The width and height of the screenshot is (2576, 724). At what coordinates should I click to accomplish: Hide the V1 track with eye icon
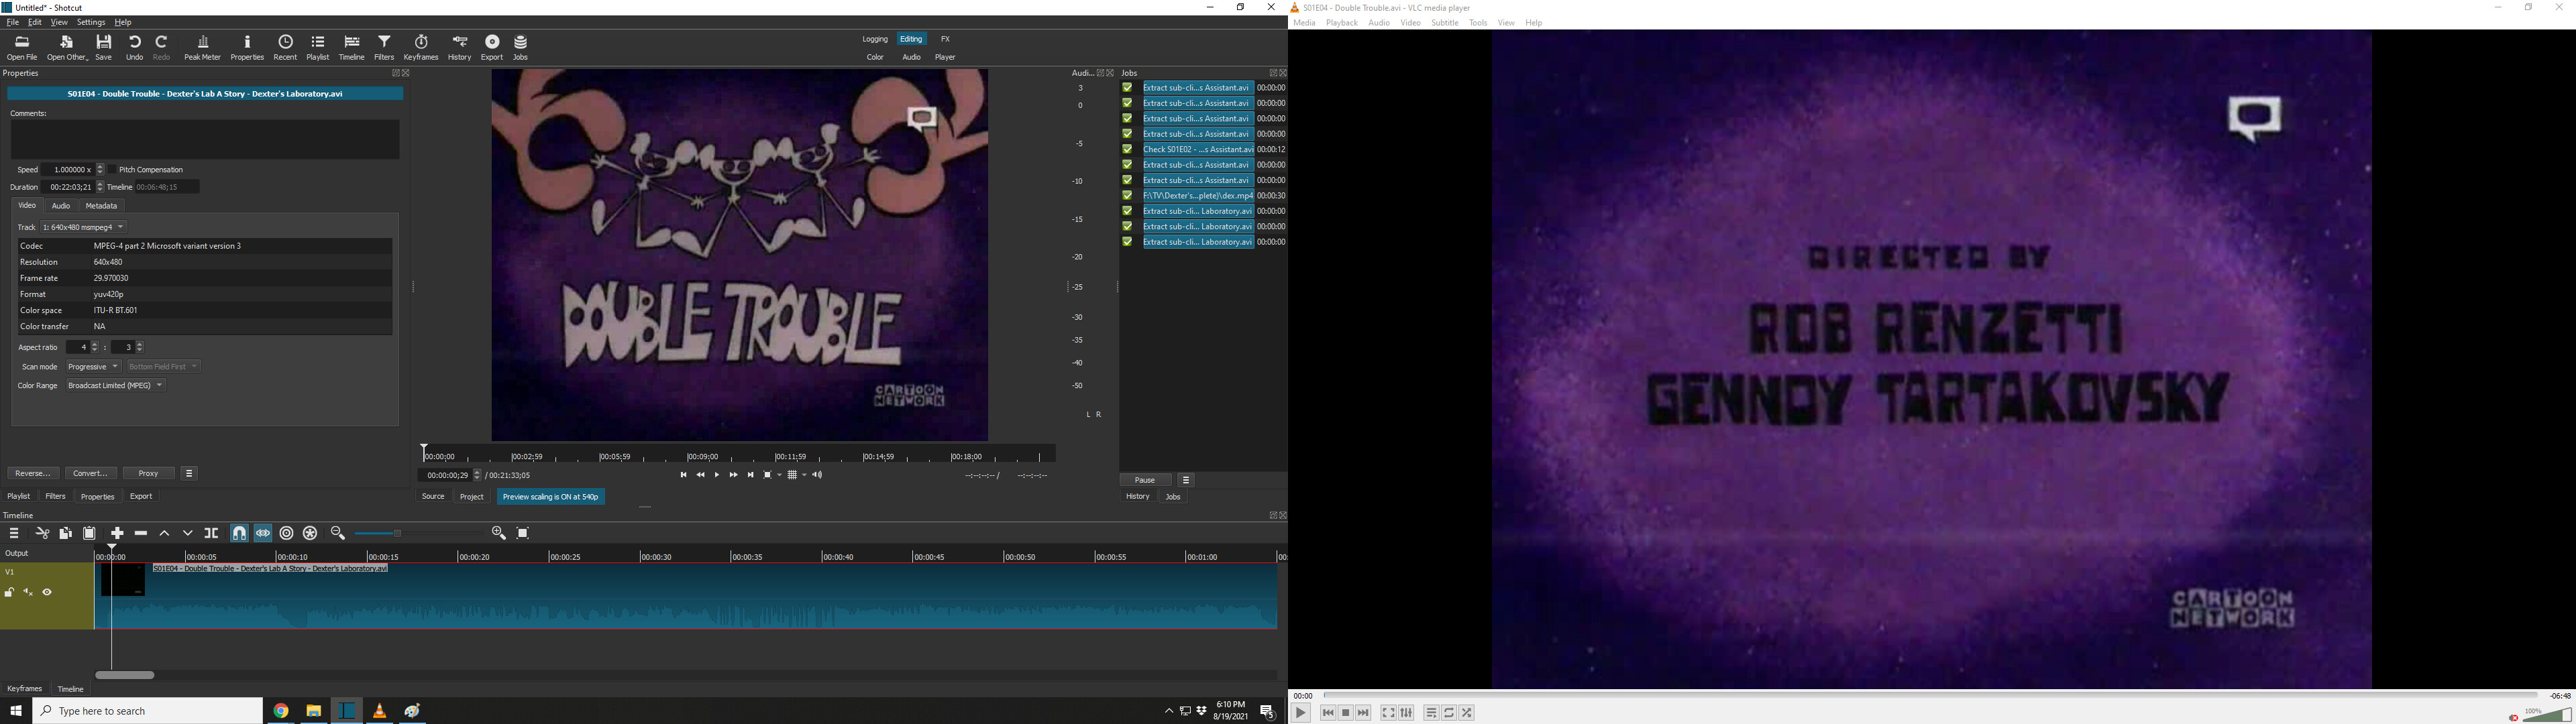(47, 593)
